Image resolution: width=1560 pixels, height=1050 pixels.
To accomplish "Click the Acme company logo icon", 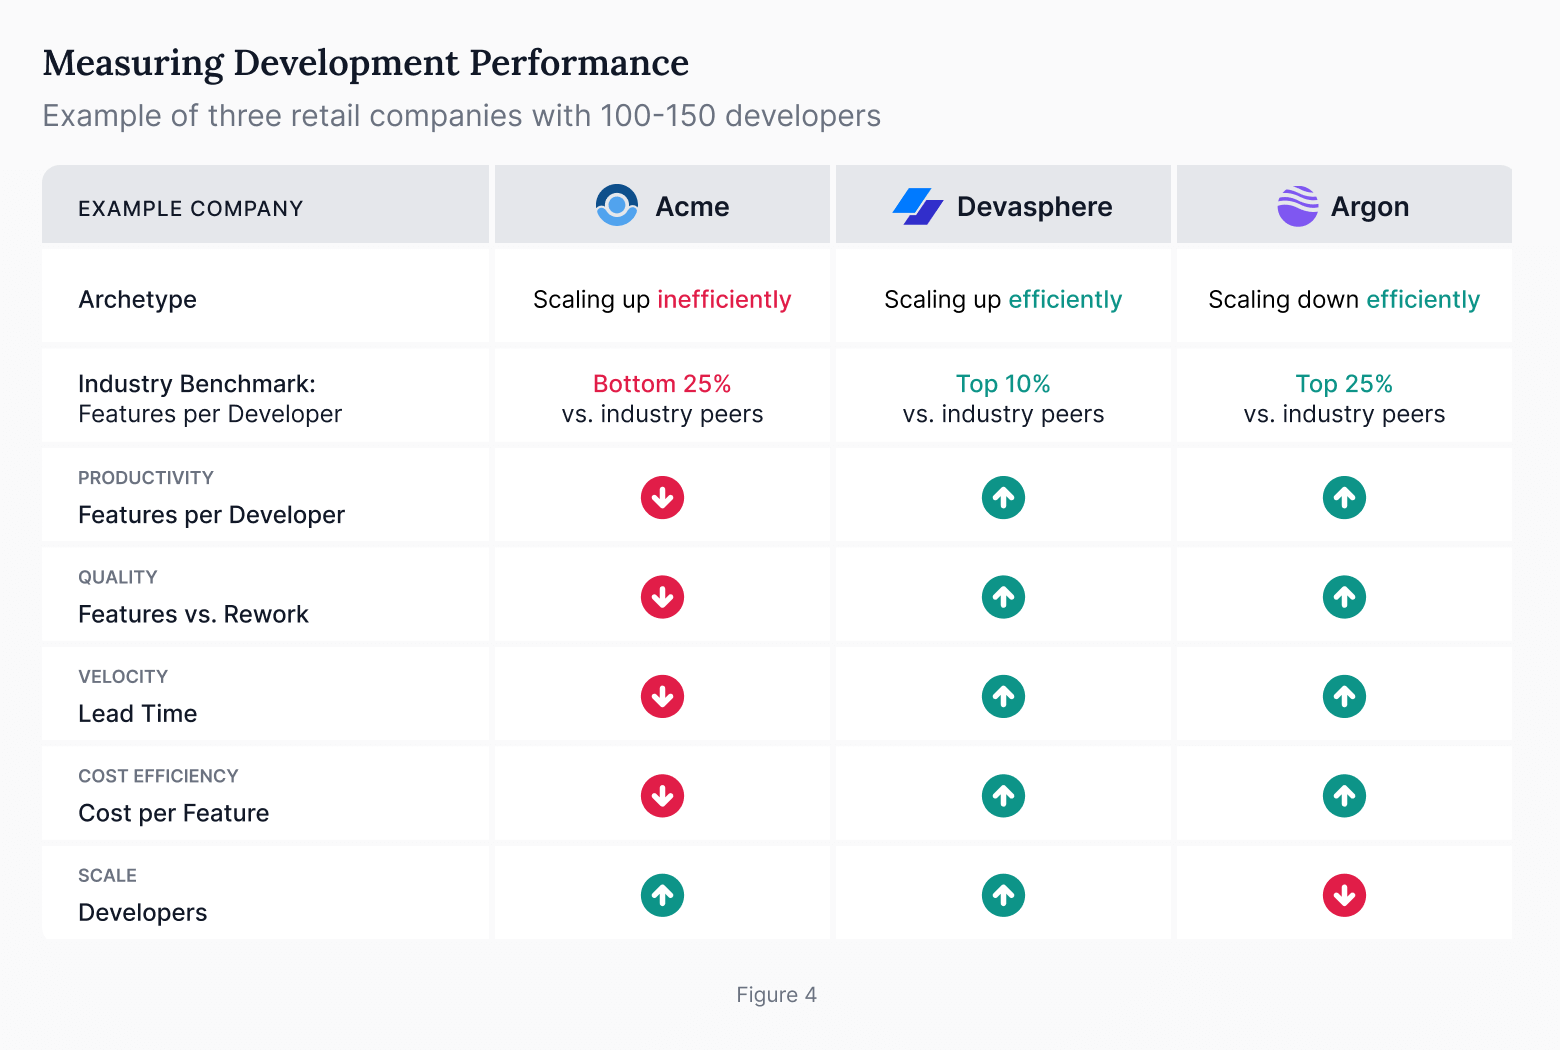I will 616,205.
